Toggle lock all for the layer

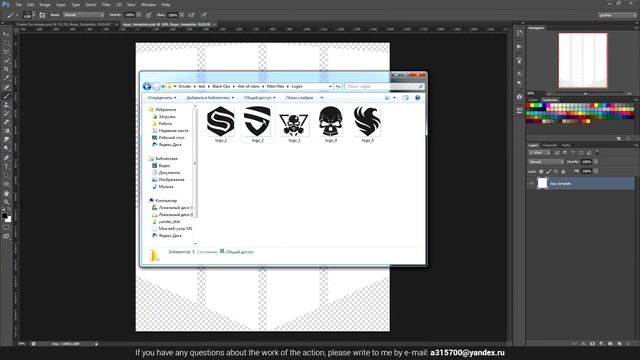[x=563, y=171]
